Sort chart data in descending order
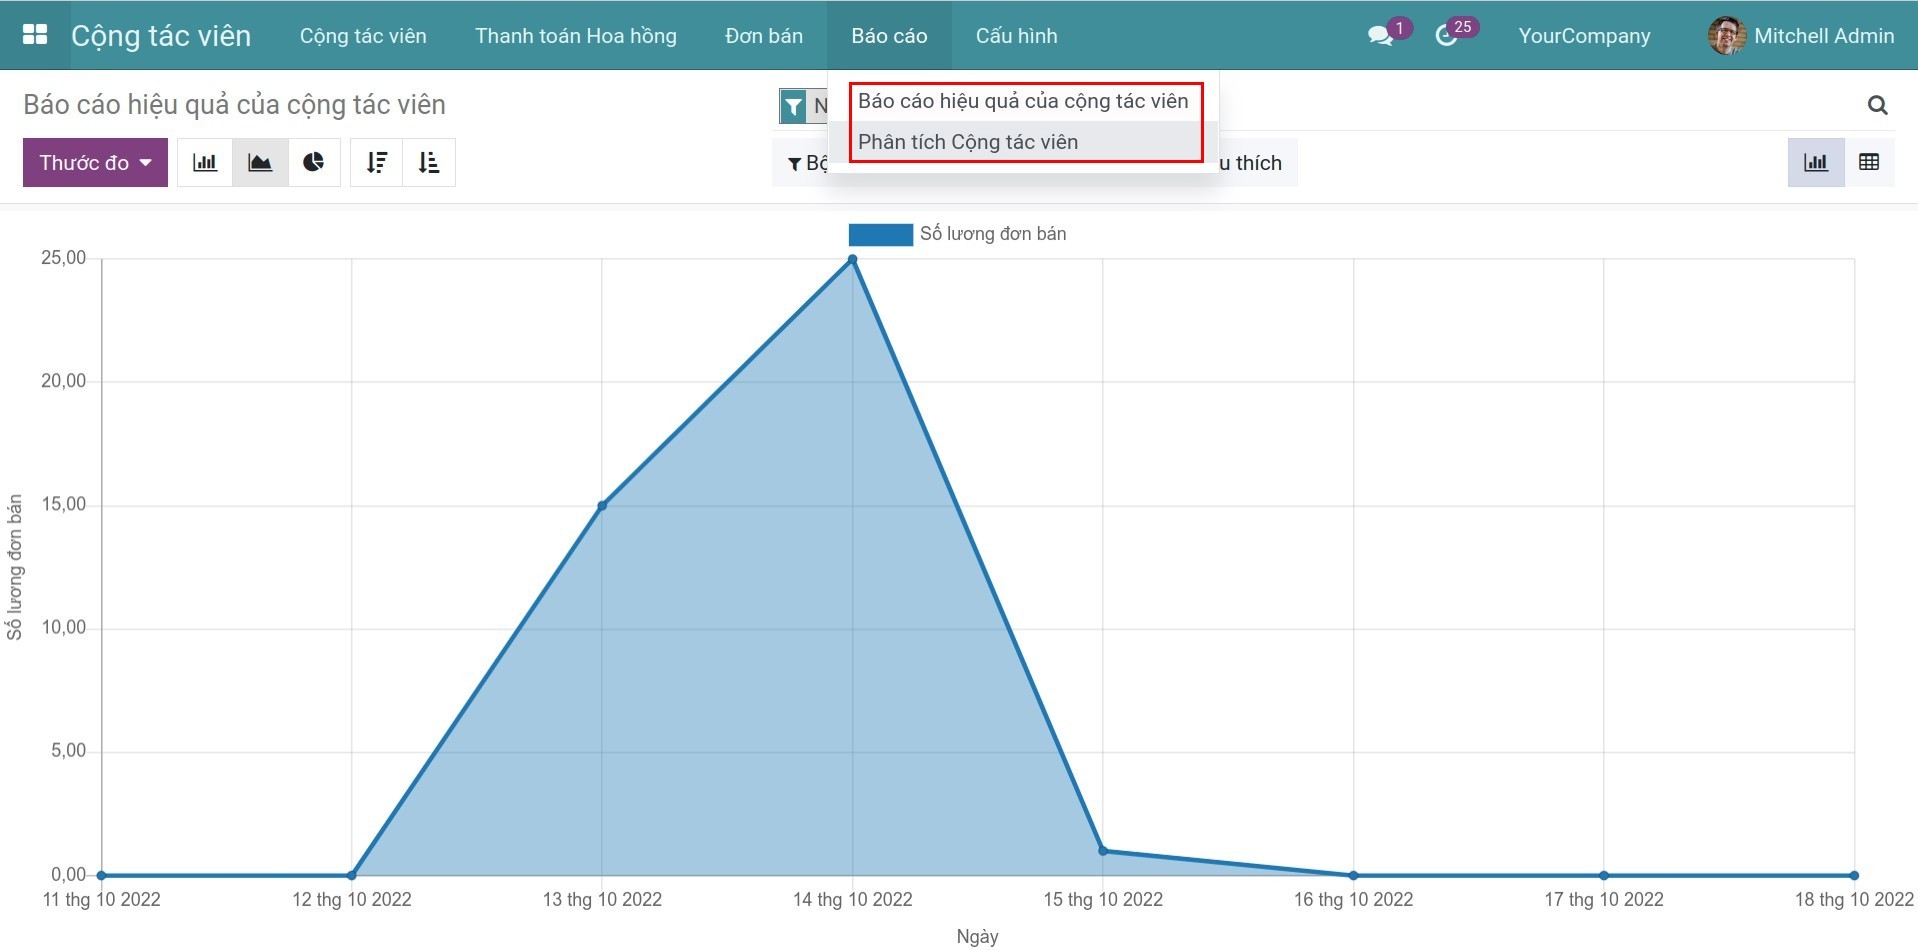This screenshot has height=950, width=1918. 377,163
